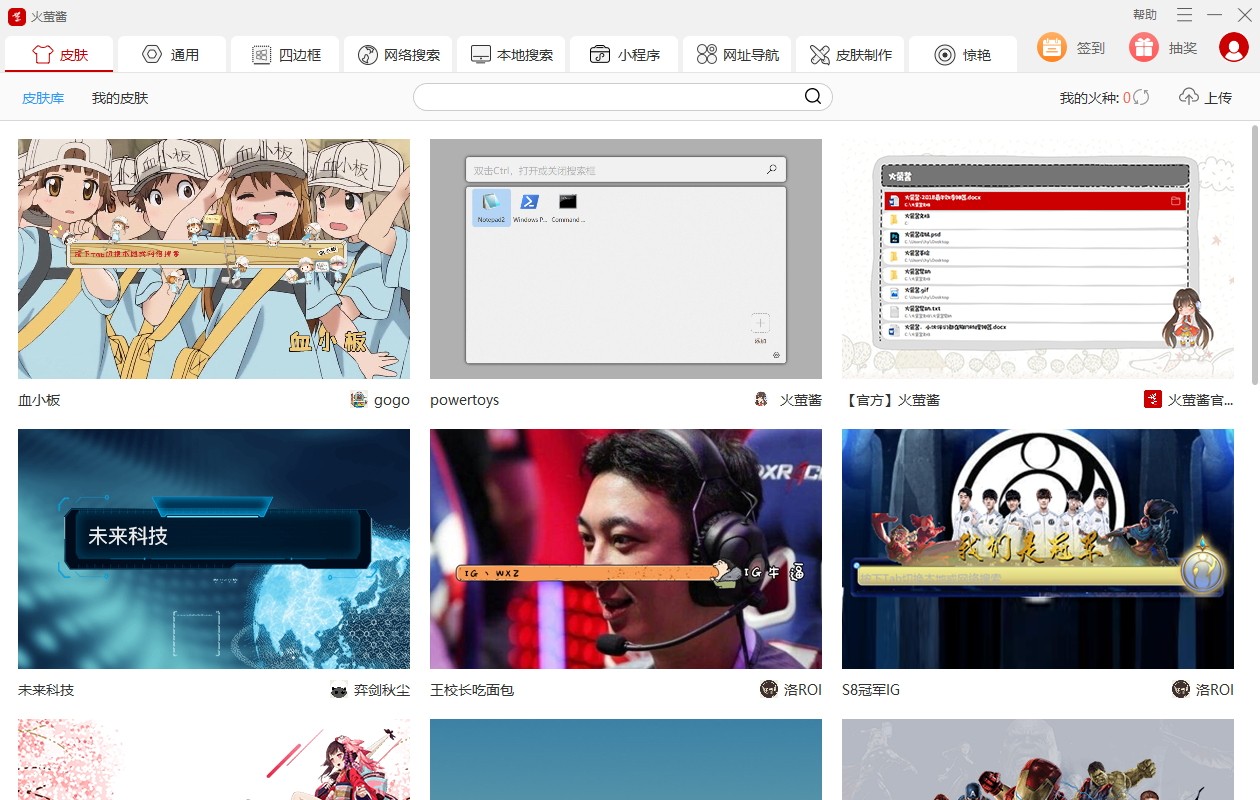Open the powertoys skin thumbnail

pos(626,259)
